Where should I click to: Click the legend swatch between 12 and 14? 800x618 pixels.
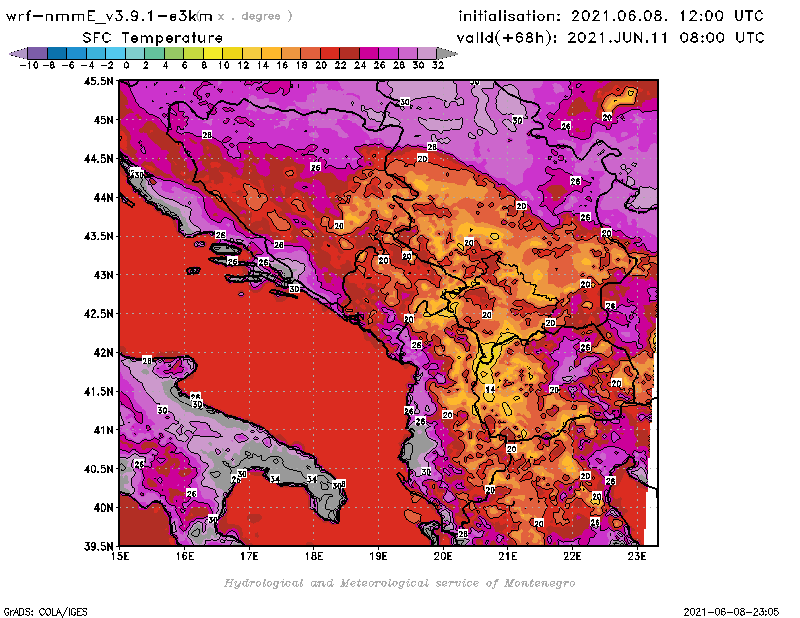(x=252, y=53)
